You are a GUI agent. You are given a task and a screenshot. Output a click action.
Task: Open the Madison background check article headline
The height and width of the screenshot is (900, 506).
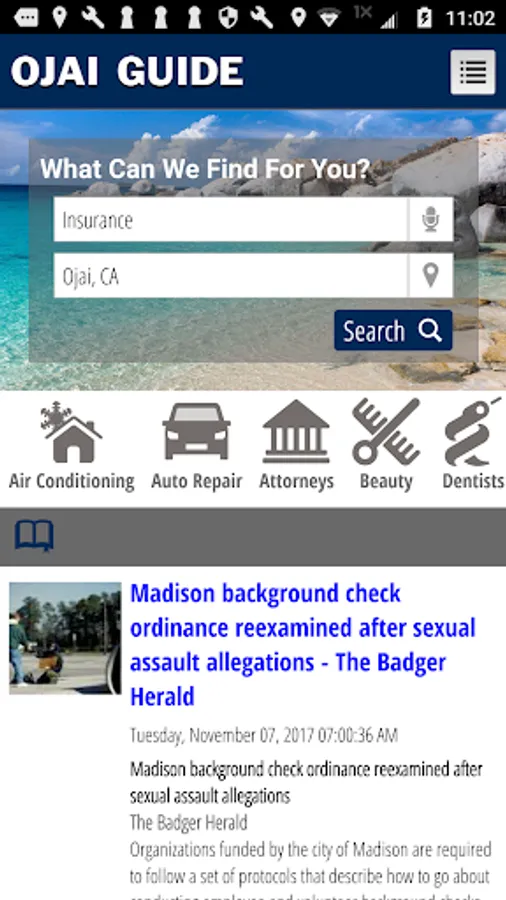(303, 645)
